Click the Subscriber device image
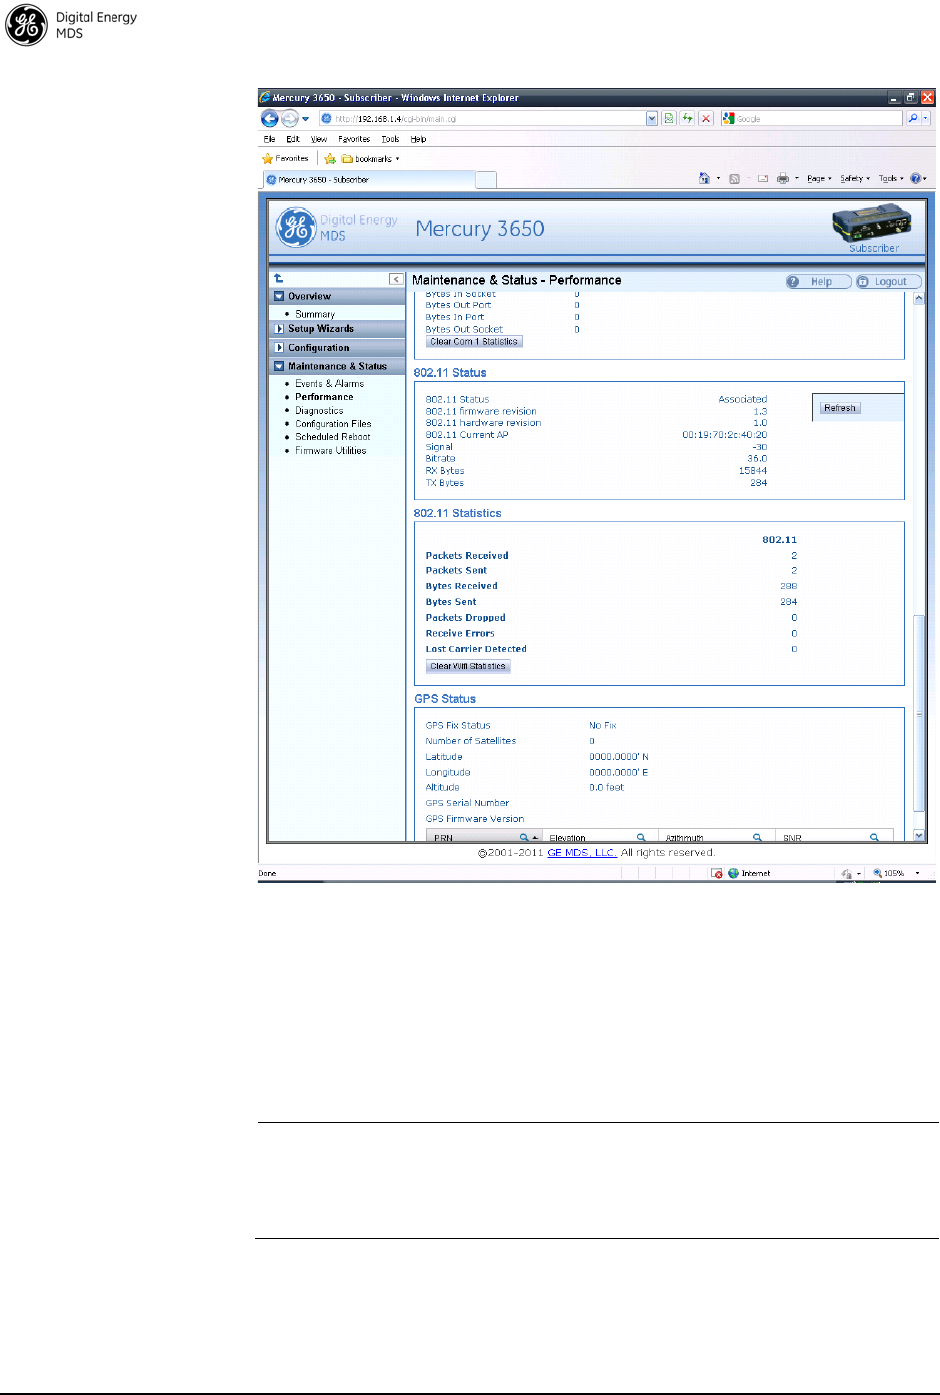 pos(873,223)
